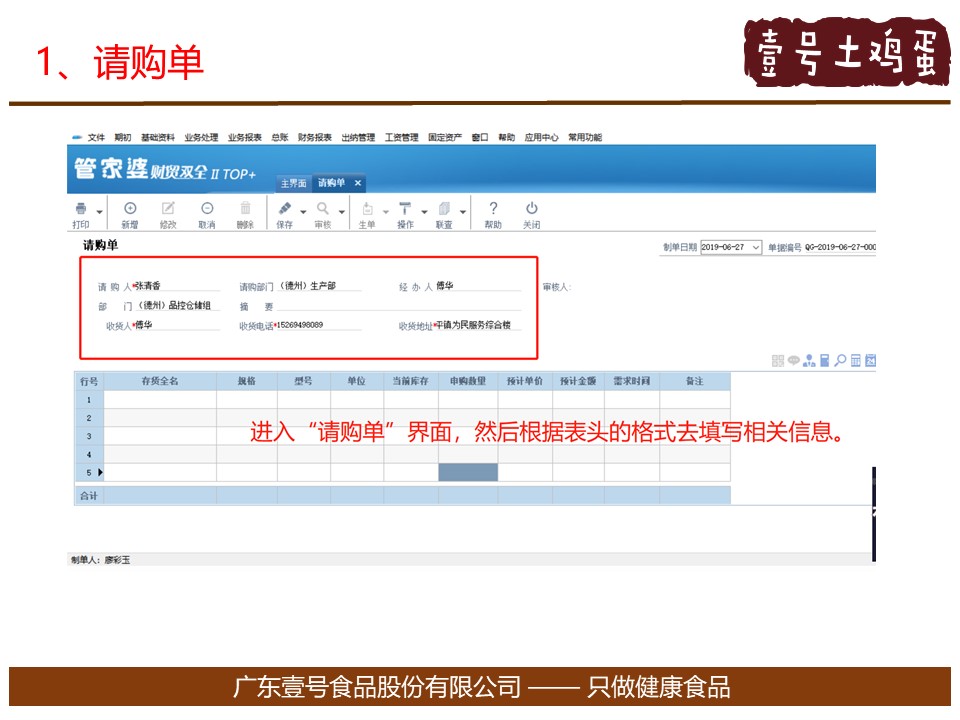960x720 pixels.
Task: Select the 申购数量 cell in row 5
Action: point(468,472)
